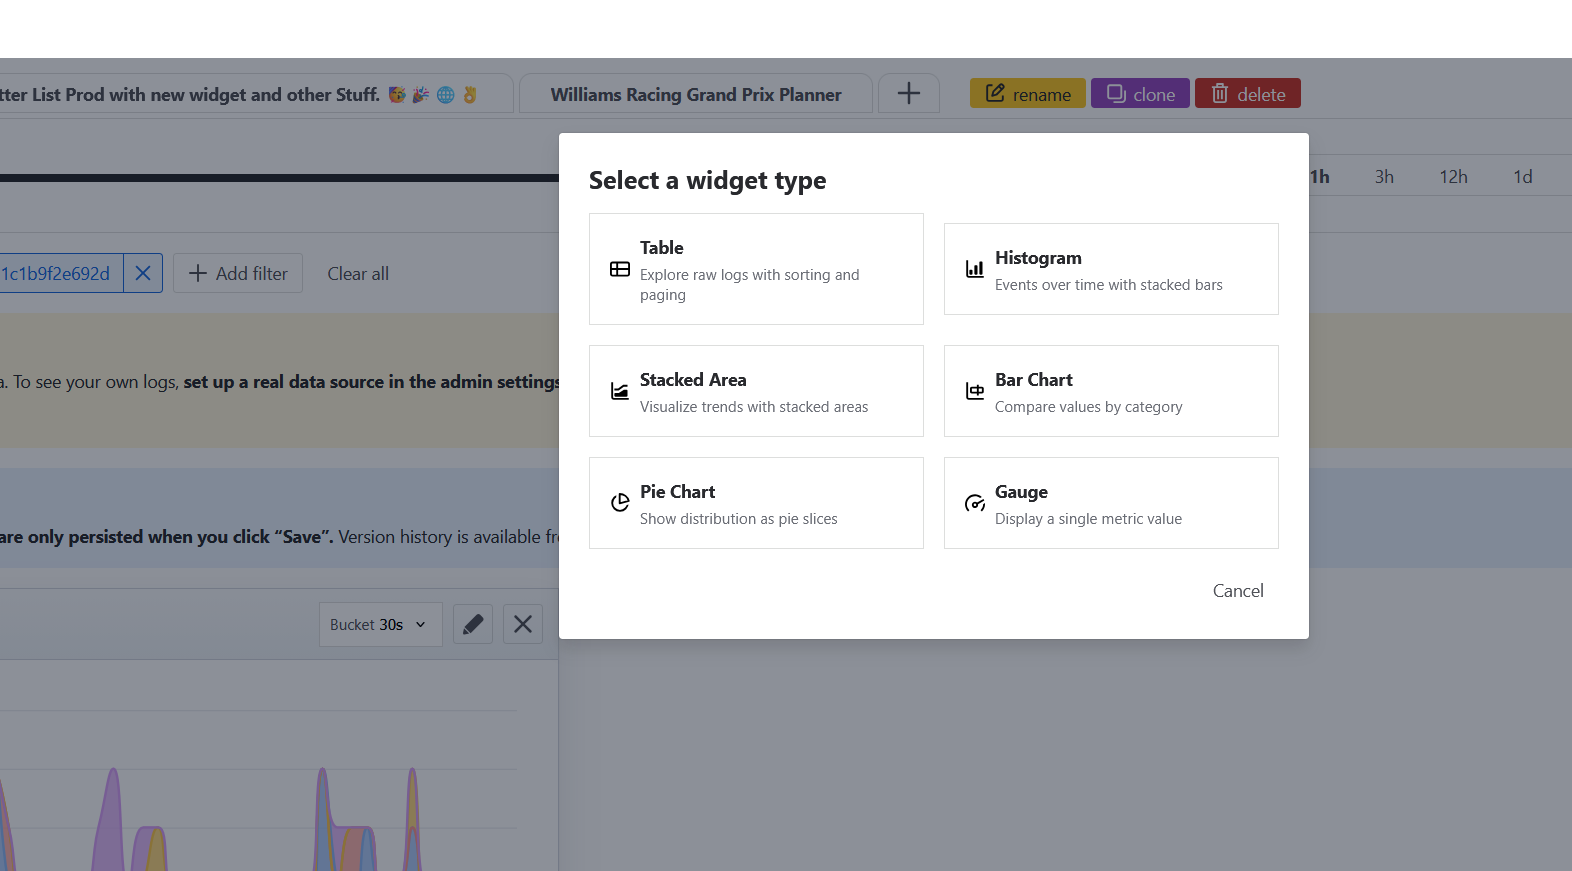Select the Histogram widget option
The height and width of the screenshot is (871, 1572).
(1111, 269)
